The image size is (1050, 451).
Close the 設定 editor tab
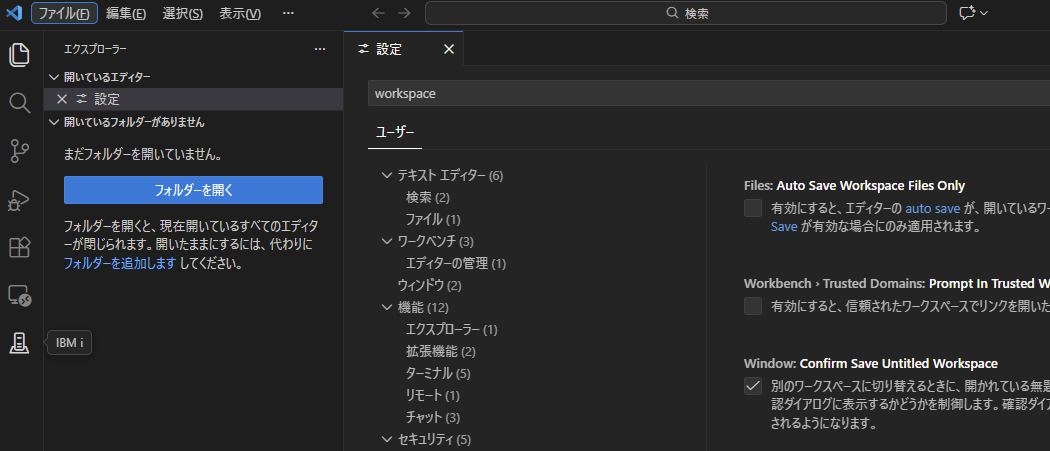click(x=449, y=49)
